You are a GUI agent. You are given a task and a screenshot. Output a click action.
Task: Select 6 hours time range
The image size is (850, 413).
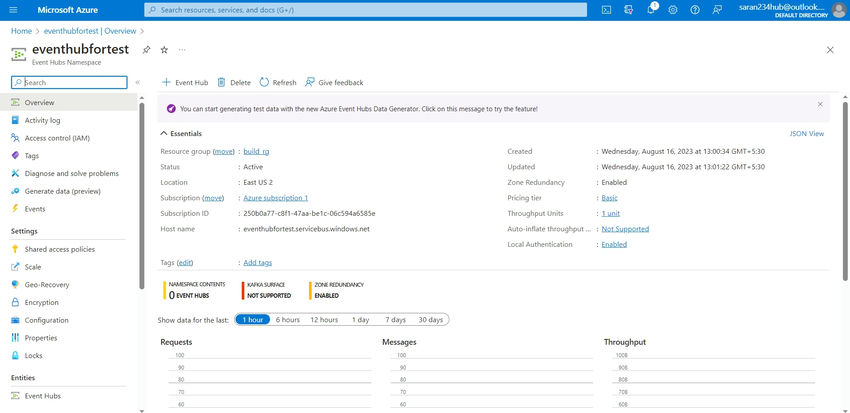pyautogui.click(x=288, y=320)
